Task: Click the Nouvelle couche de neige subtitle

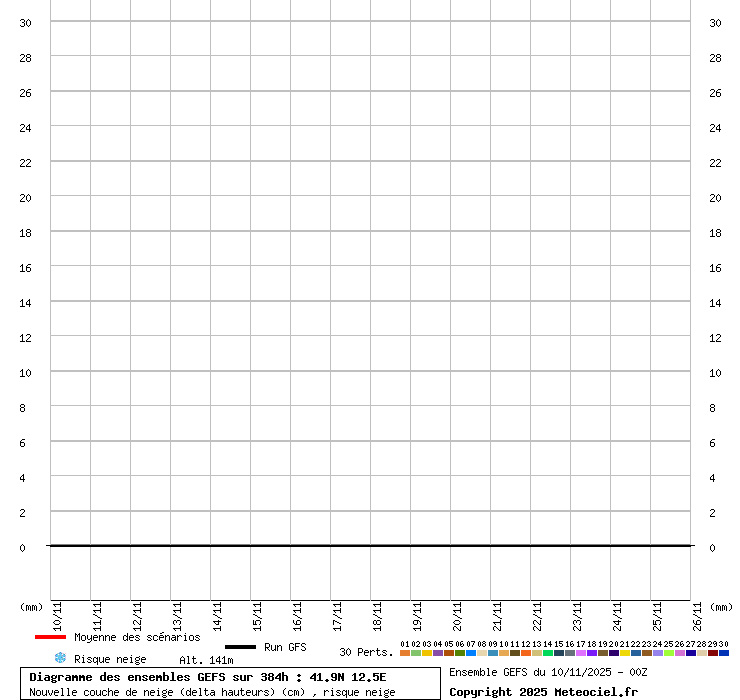Action: click(212, 692)
